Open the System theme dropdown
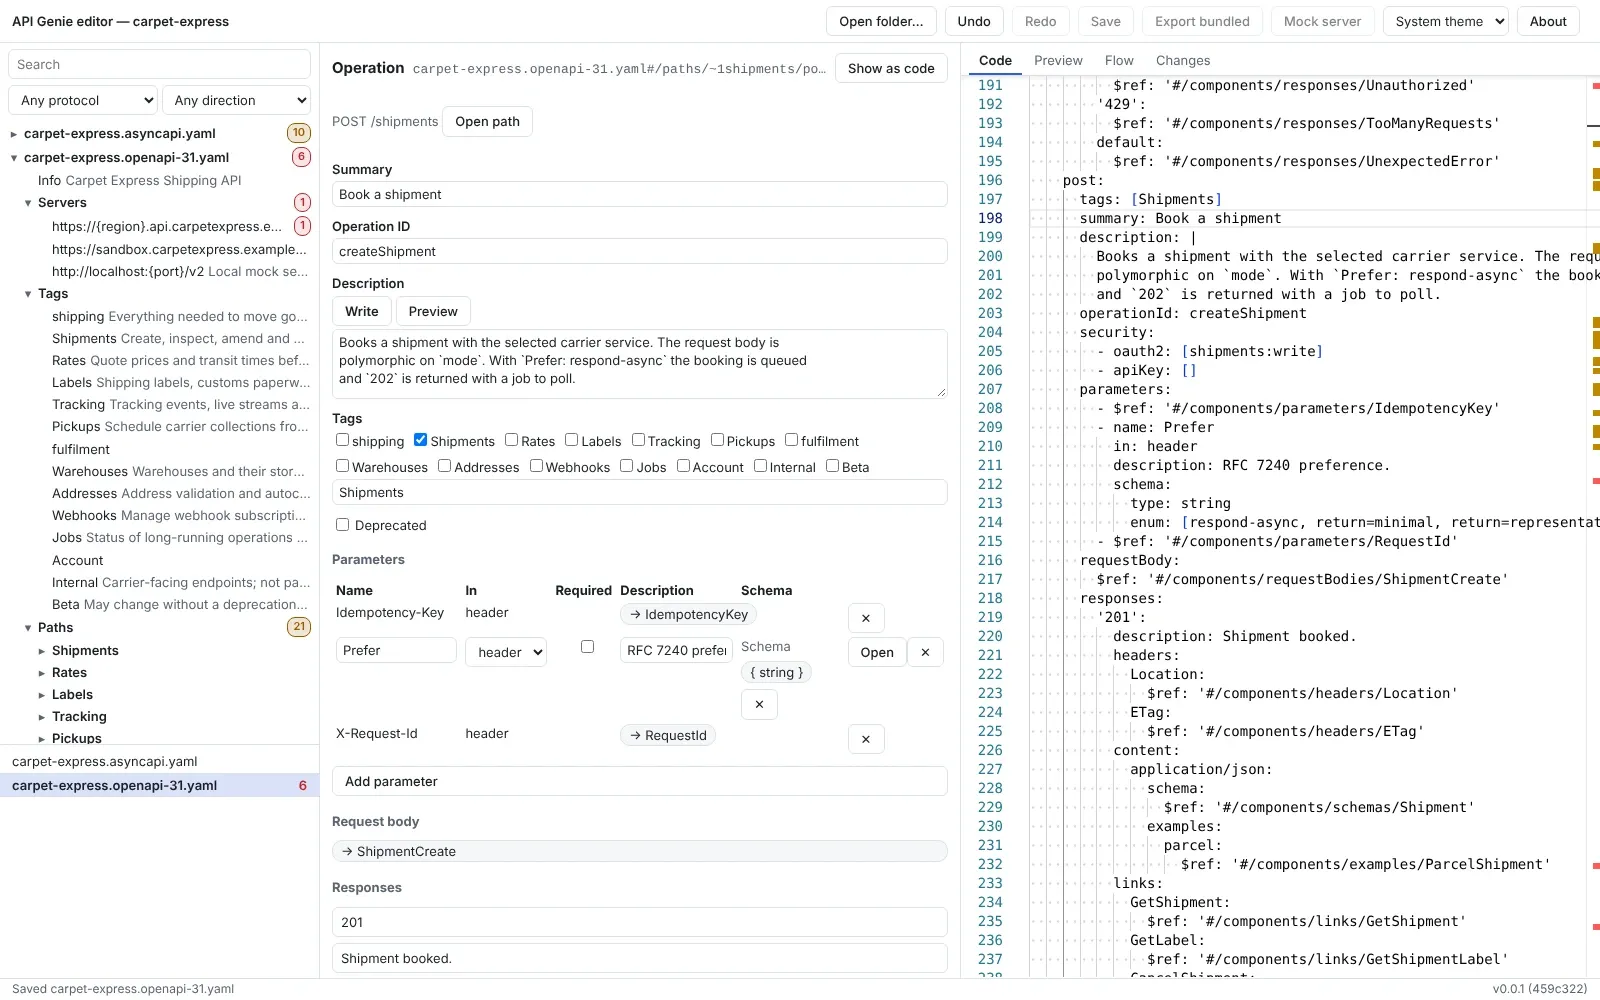The width and height of the screenshot is (1600, 1000). pos(1445,21)
